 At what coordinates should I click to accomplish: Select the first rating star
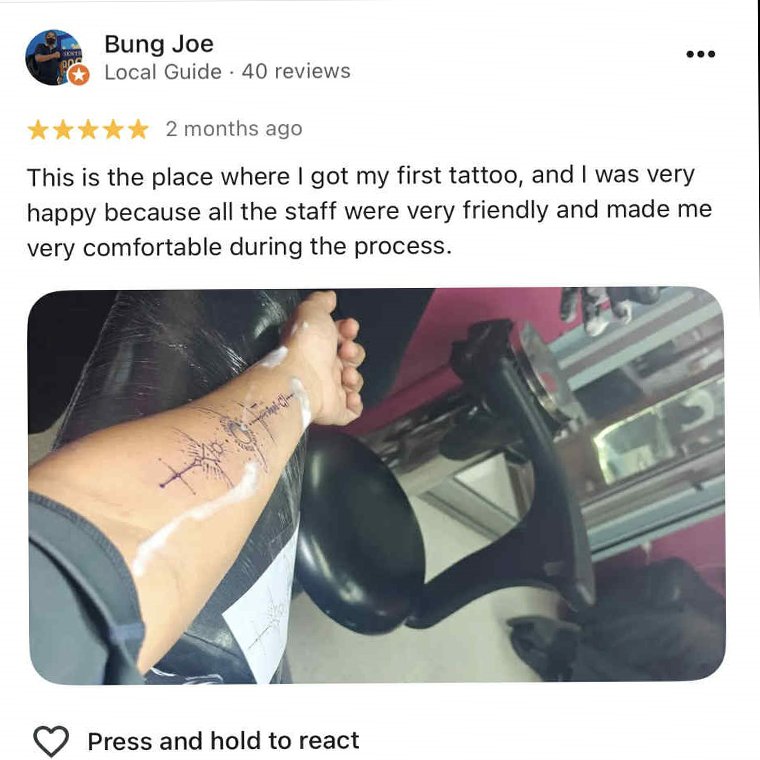(x=37, y=129)
